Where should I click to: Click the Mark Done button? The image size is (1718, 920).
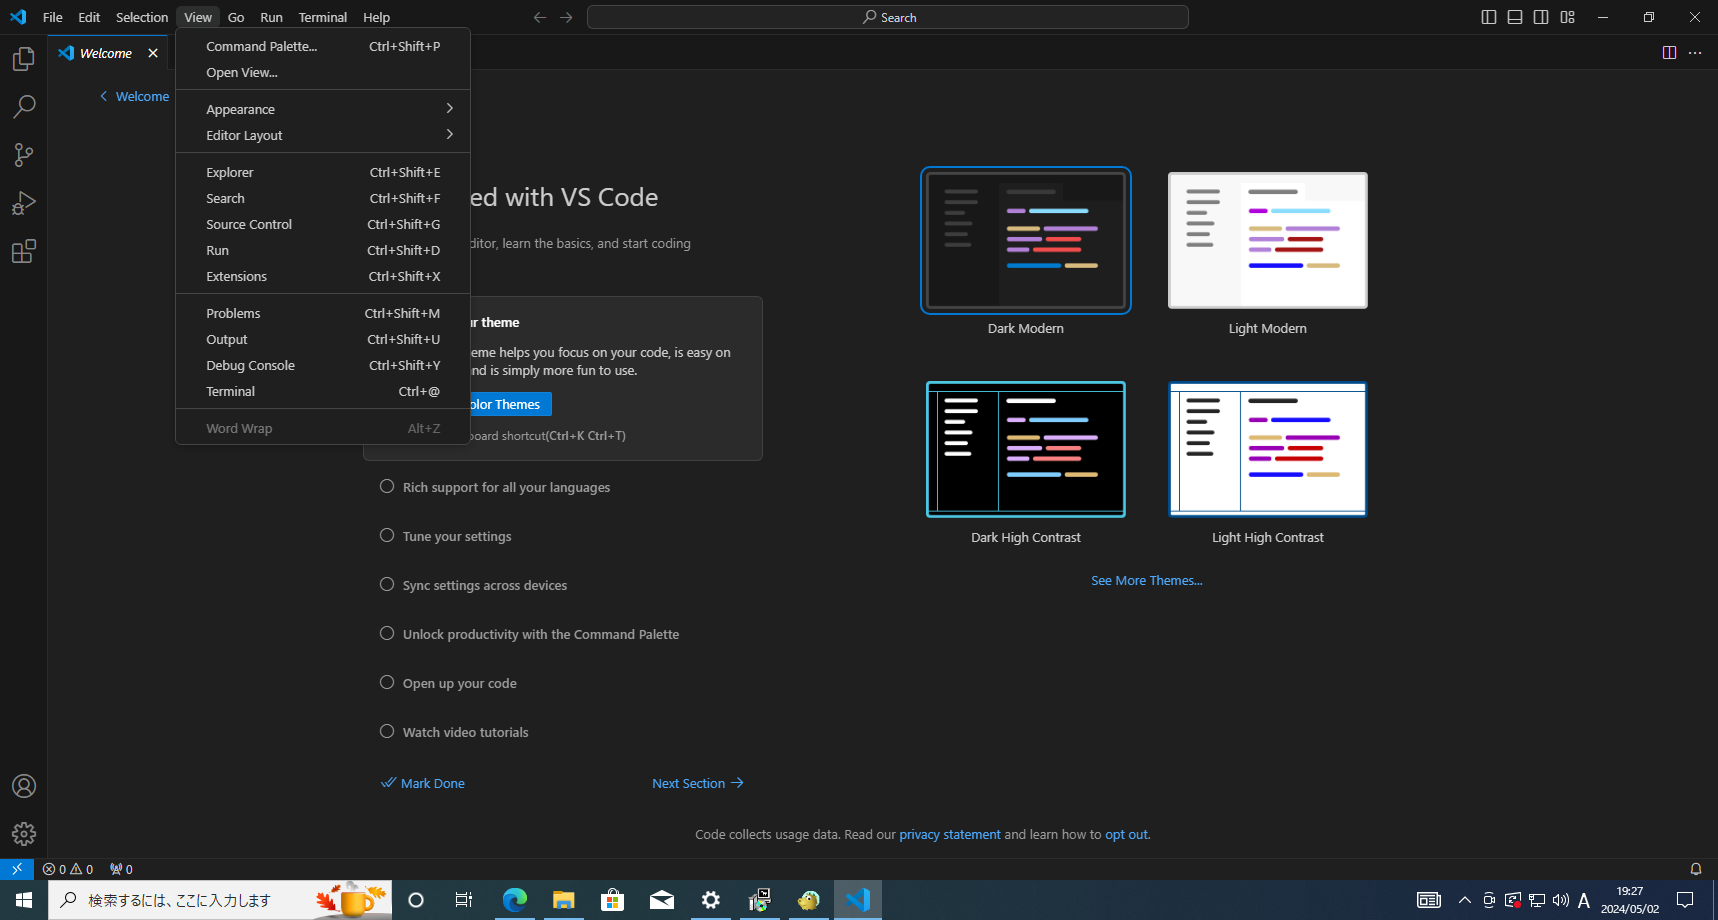tap(422, 783)
